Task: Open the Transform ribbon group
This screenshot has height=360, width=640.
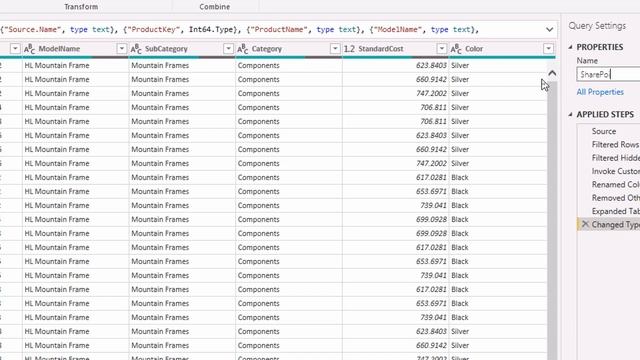Action: (x=81, y=7)
